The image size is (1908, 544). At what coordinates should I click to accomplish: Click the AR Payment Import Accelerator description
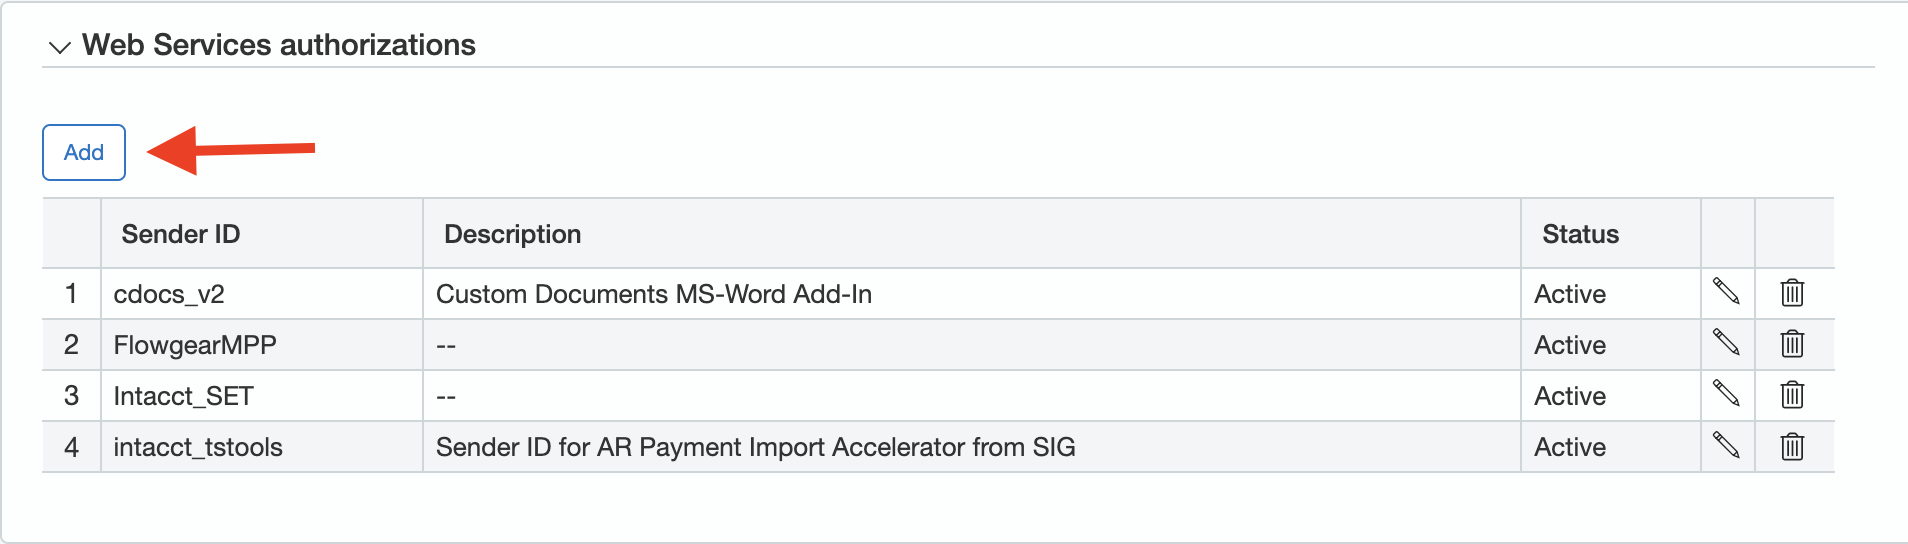tap(755, 447)
